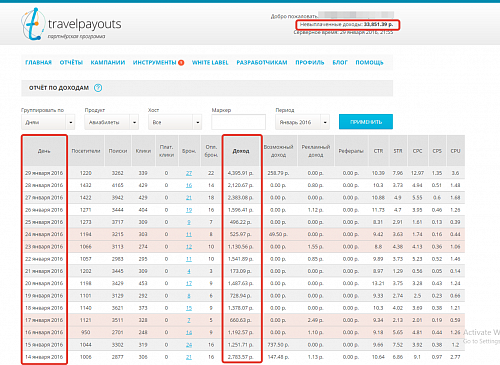Select the 25 января 2016 date cell

coord(44,222)
